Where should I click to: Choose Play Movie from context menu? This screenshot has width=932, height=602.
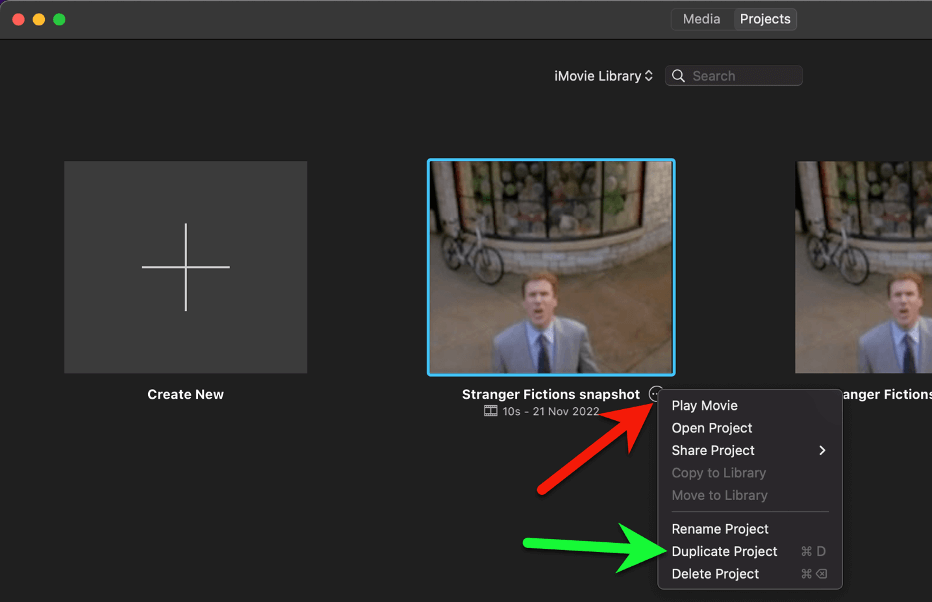coord(705,405)
